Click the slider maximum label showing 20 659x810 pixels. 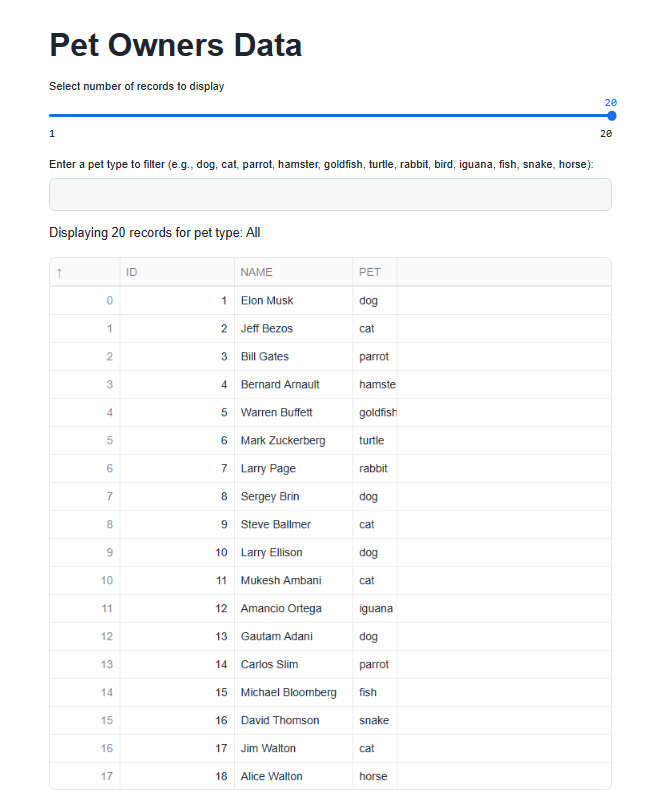(x=608, y=133)
